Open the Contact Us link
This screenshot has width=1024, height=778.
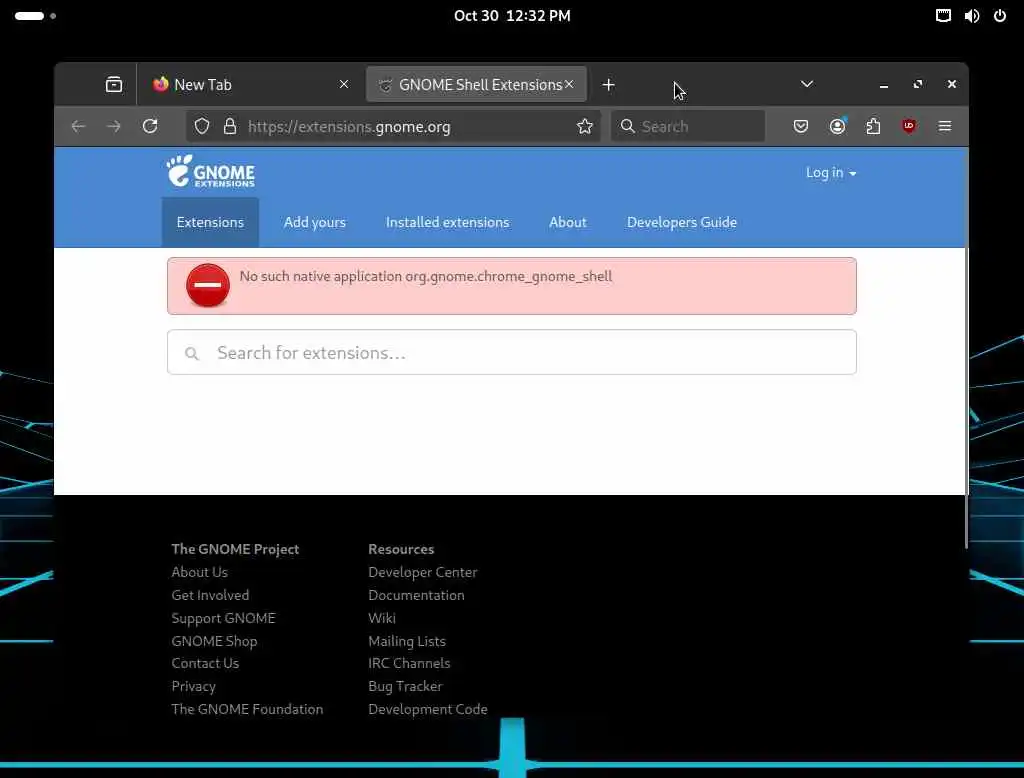pyautogui.click(x=205, y=663)
